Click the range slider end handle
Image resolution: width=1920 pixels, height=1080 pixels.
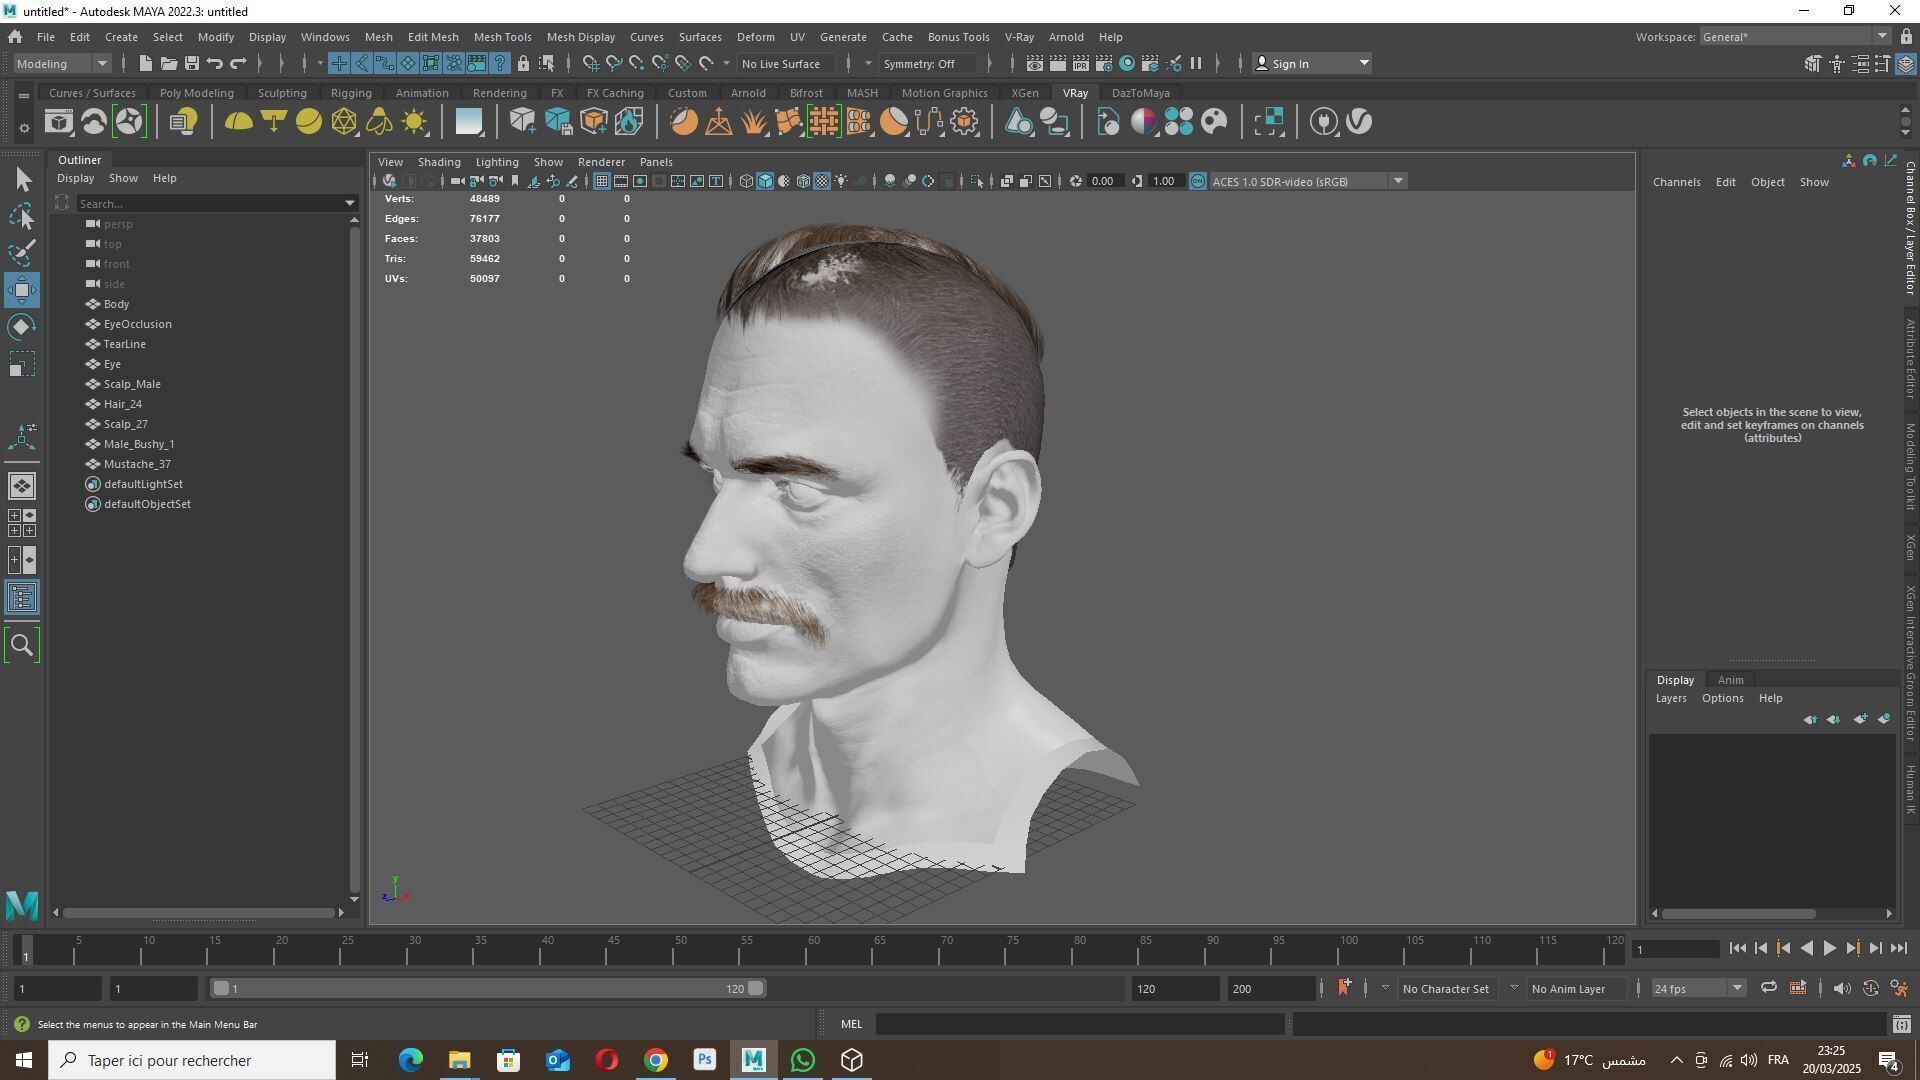756,988
